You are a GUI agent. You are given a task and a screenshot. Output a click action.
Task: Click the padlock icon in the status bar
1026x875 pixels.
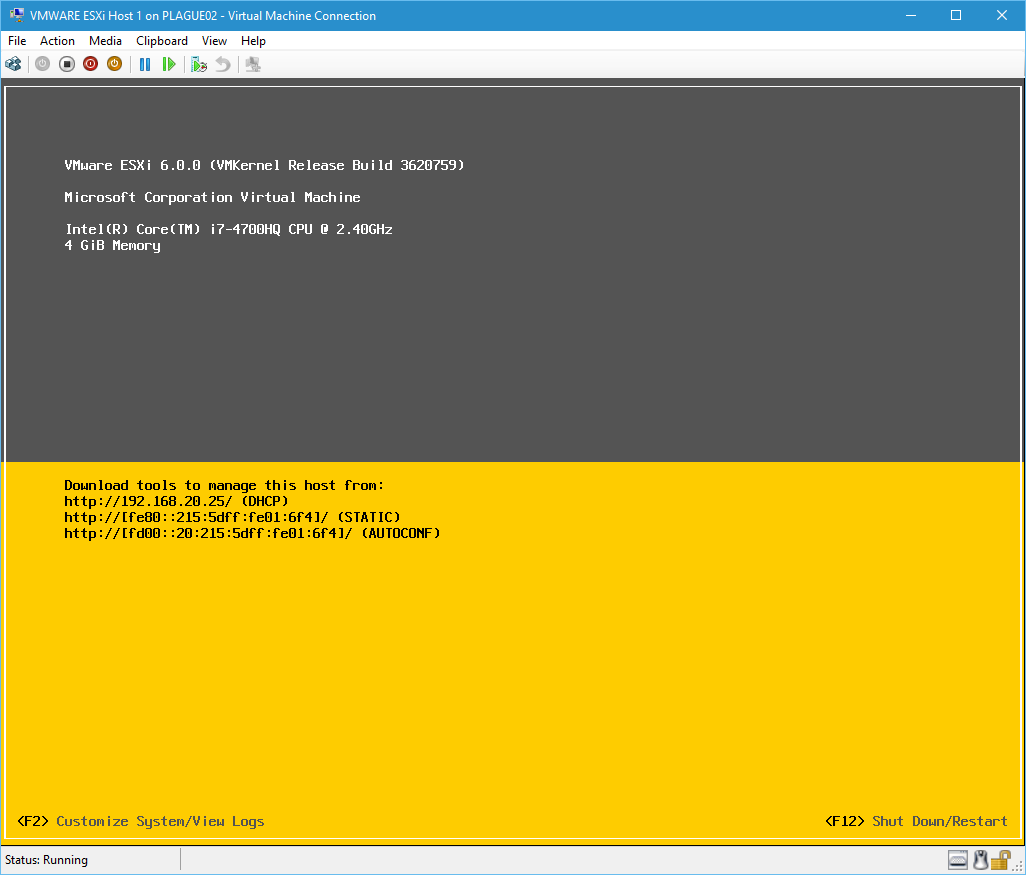[1001, 859]
